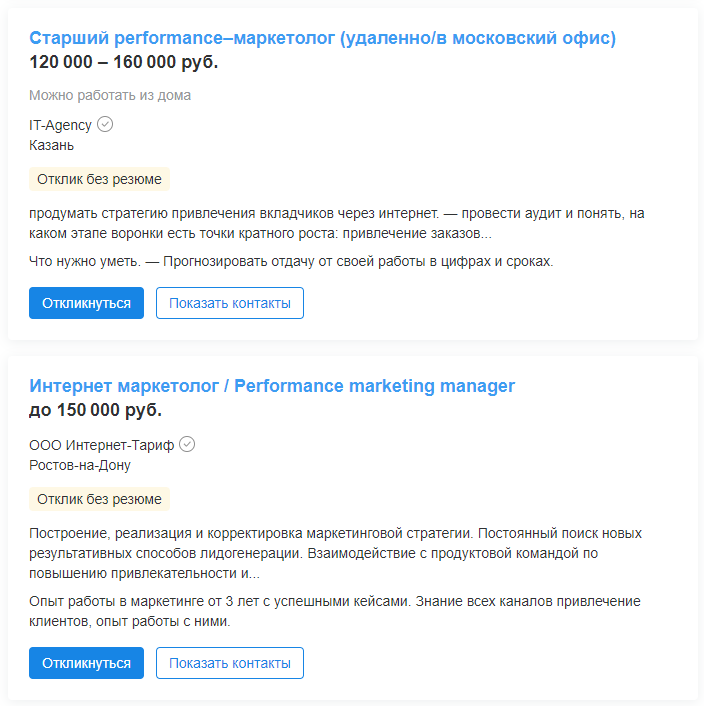Click verified checkmark icon next to IT-Agency
The width and height of the screenshot is (704, 706).
click(x=105, y=125)
